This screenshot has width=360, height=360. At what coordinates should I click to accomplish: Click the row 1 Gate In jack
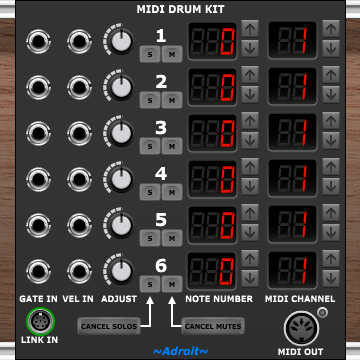pos(38,42)
